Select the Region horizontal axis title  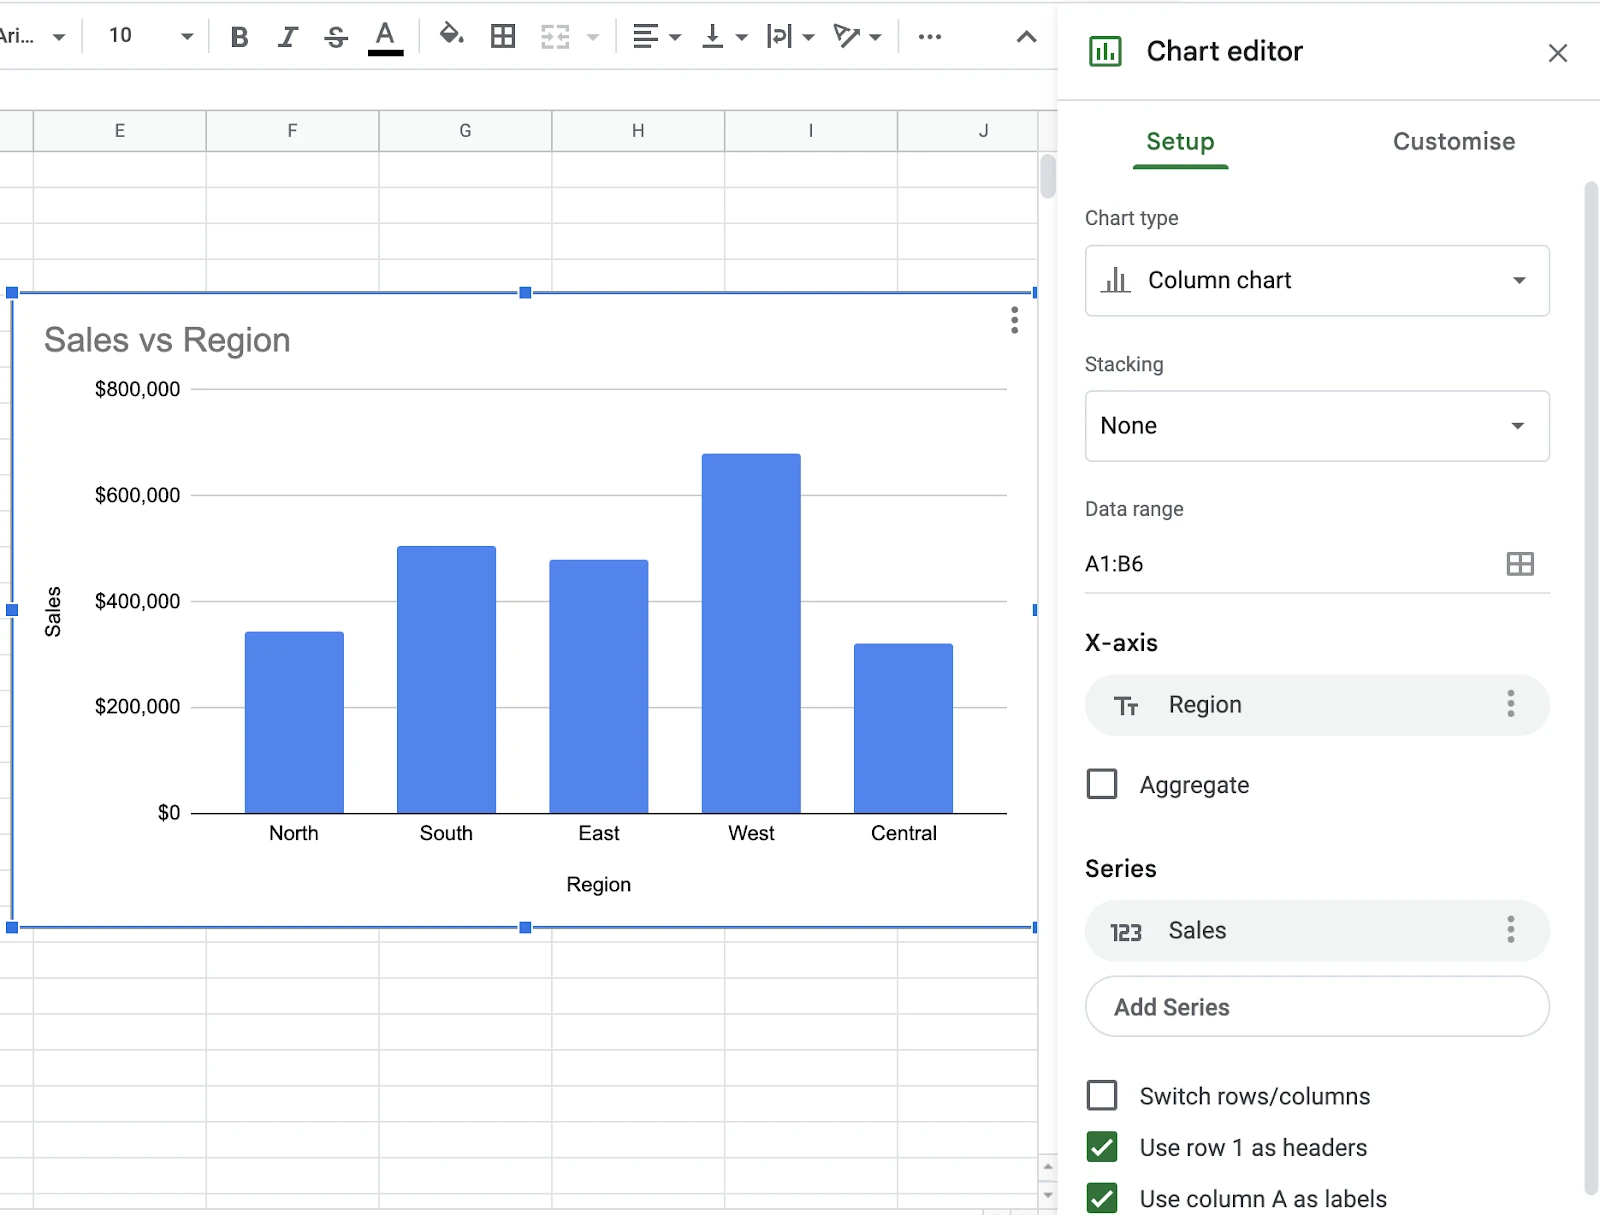[599, 885]
